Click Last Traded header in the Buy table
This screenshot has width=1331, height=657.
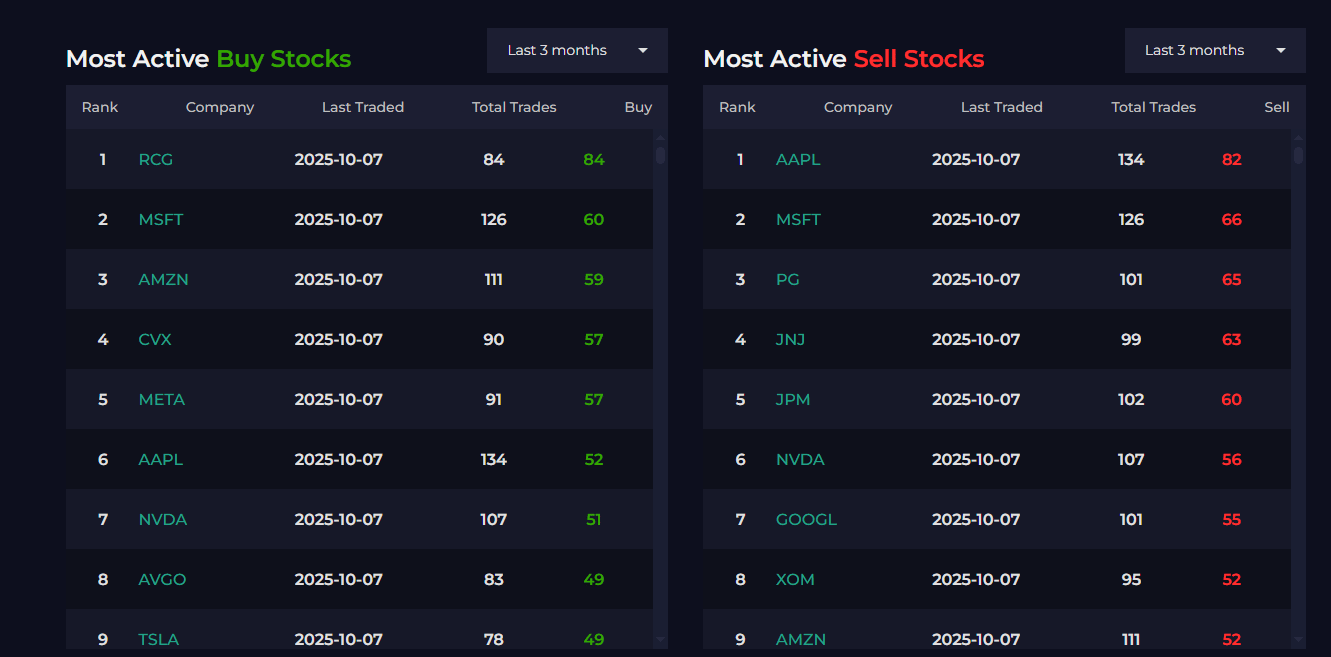[x=363, y=107]
